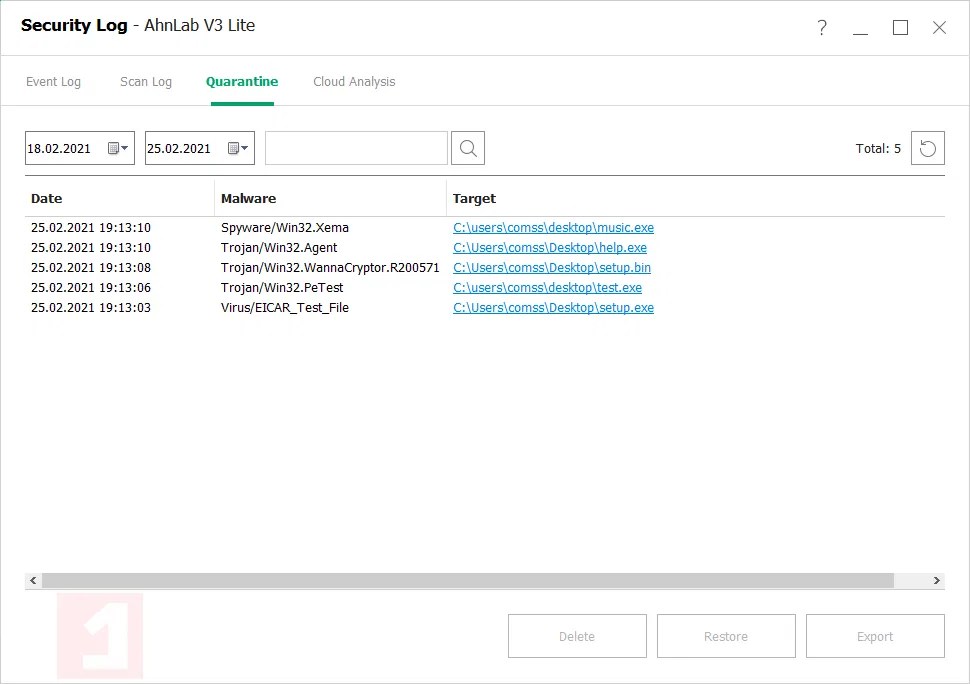
Task: Open the setup.bin target link
Action: pyautogui.click(x=552, y=267)
